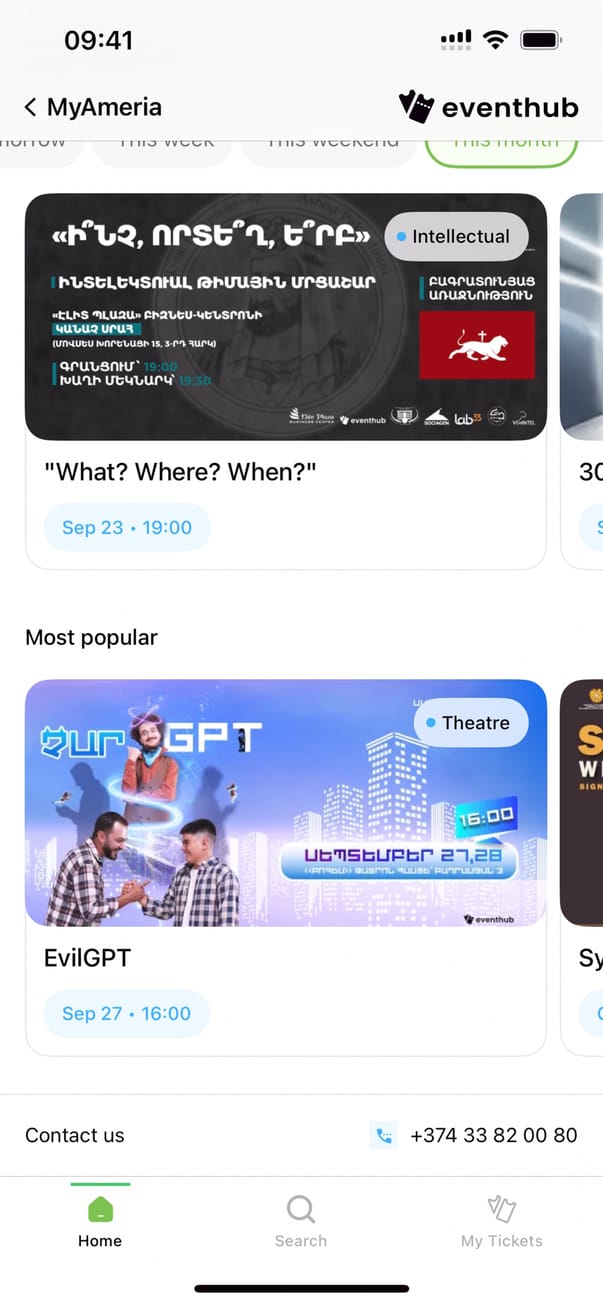Tap the back chevron next to MyAmeria
603x1305 pixels.
(x=31, y=107)
